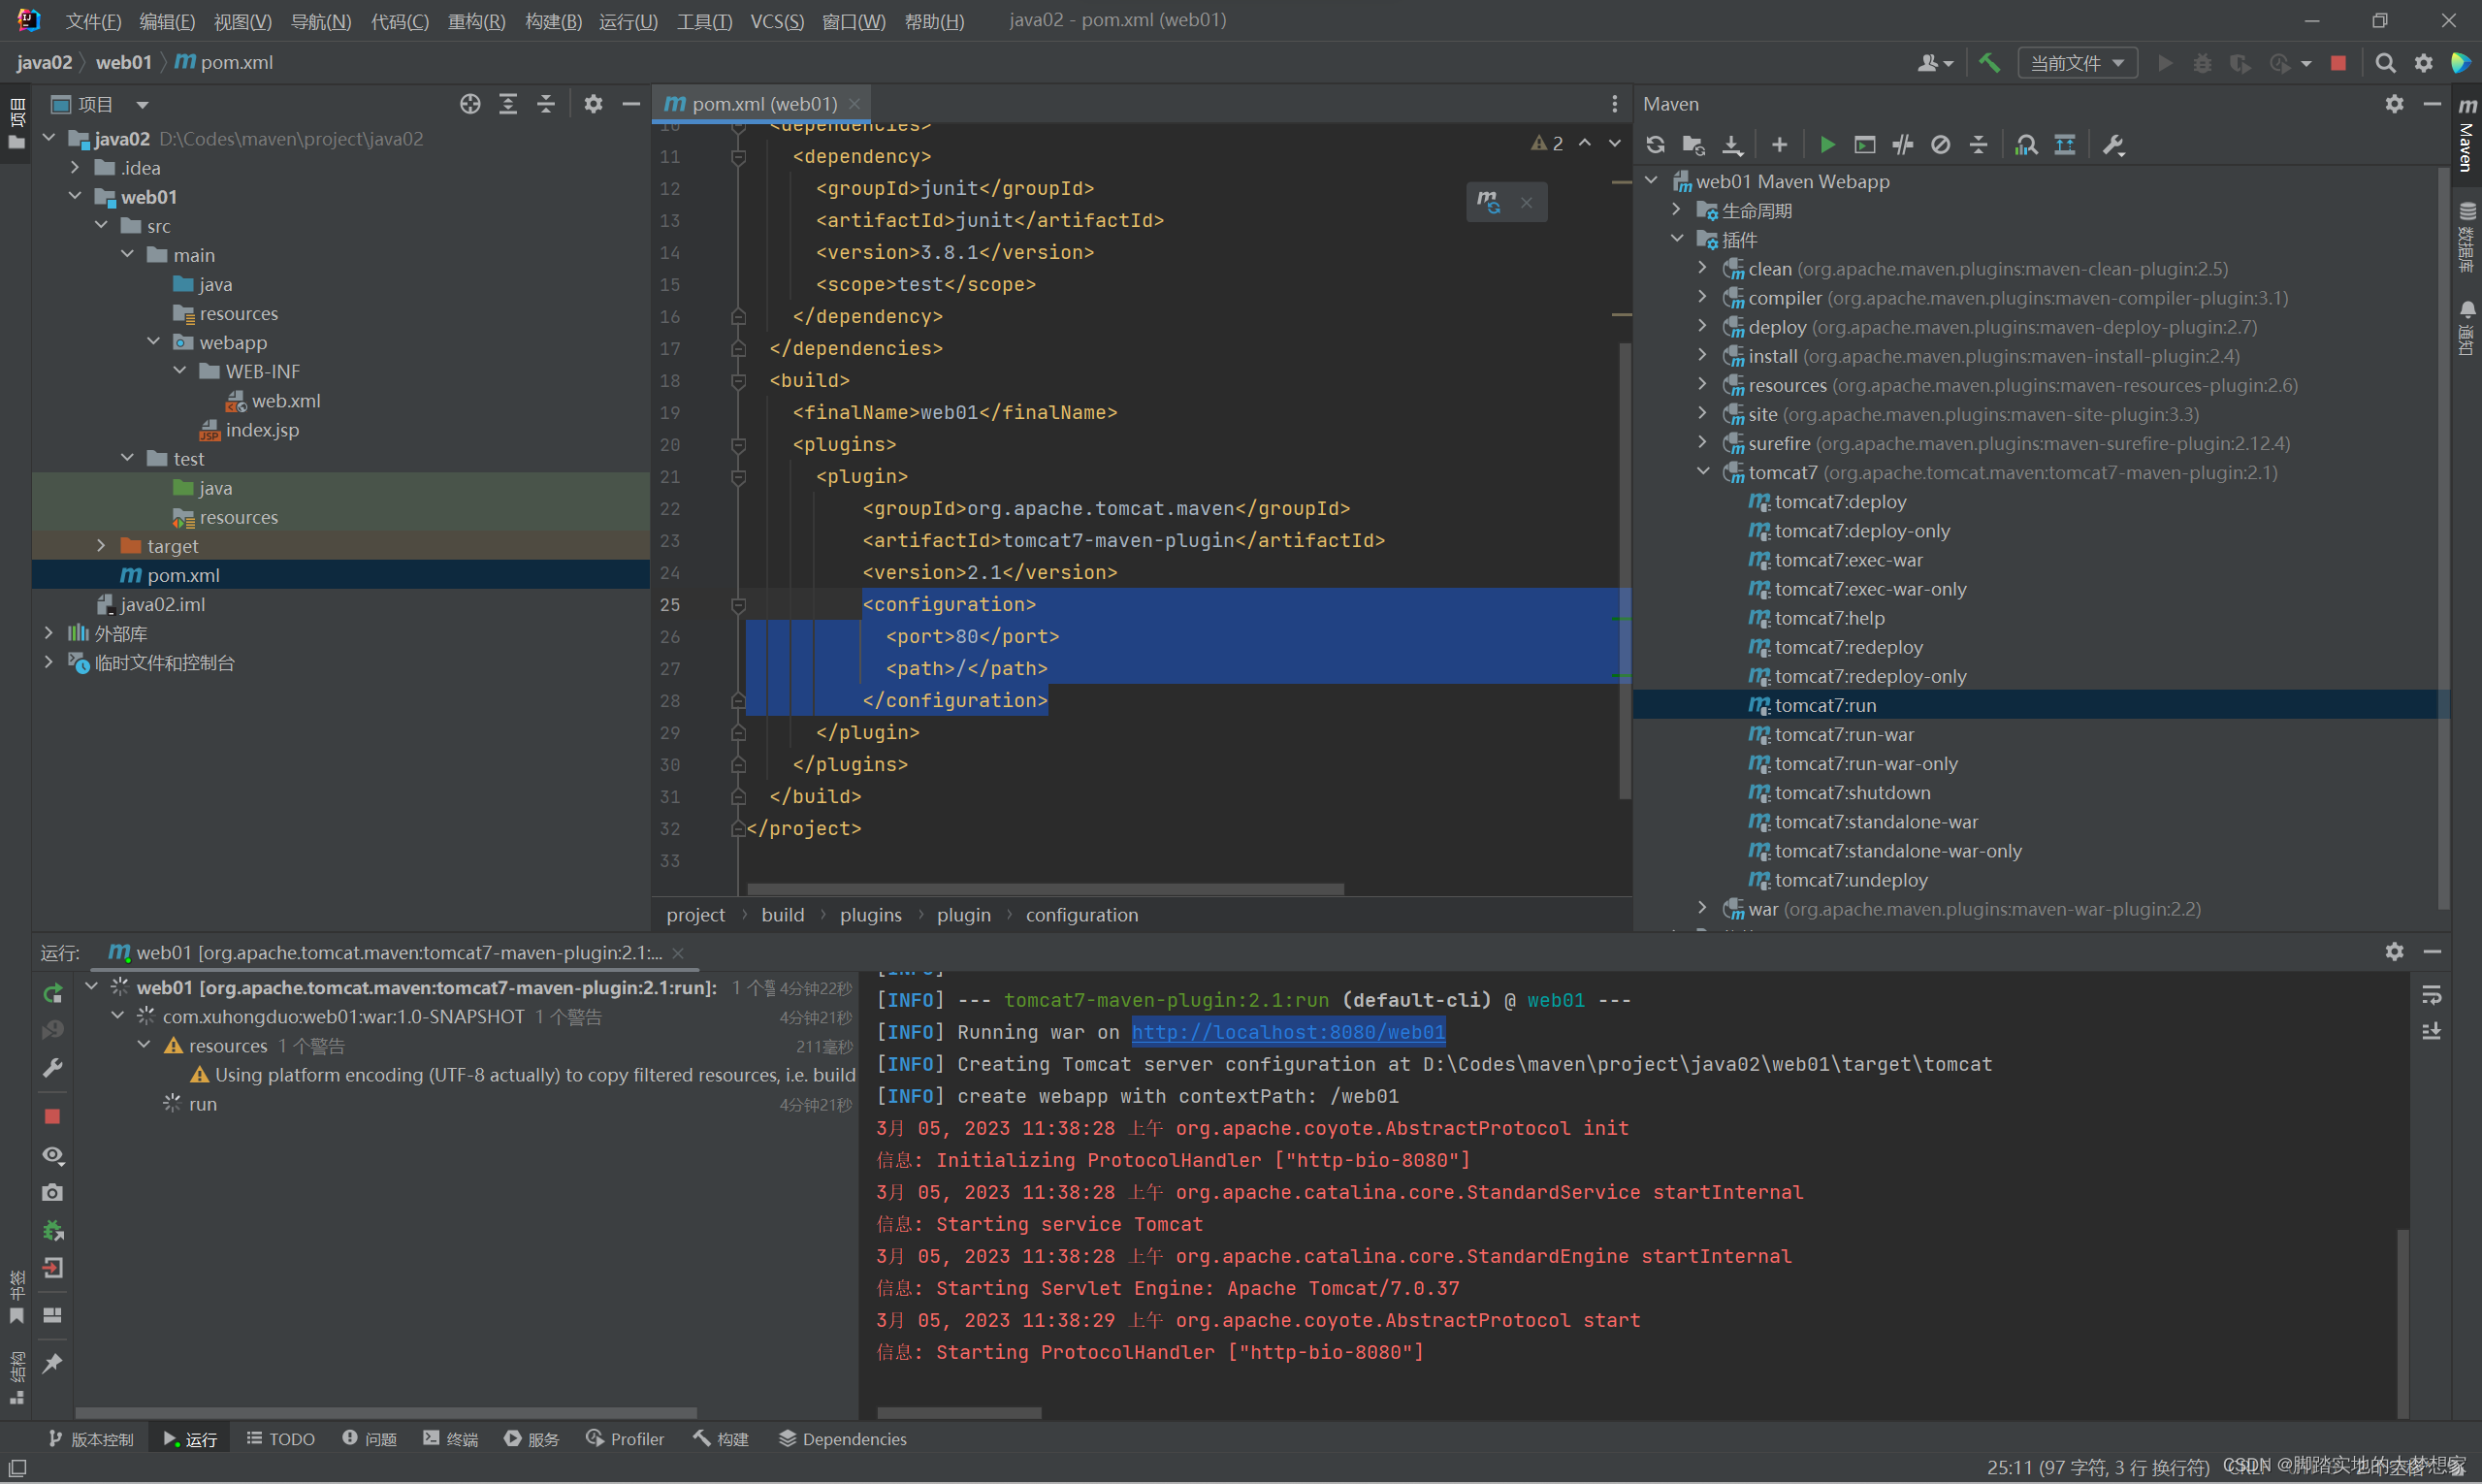Screen dimensions: 2482x1484
Task: Open localhost:8080/web01 link in console
Action: 1288,1032
